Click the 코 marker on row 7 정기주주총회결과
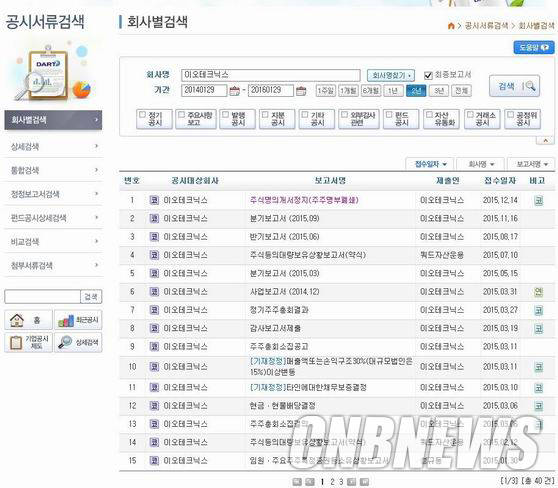The width and height of the screenshot is (558, 488). pos(538,310)
